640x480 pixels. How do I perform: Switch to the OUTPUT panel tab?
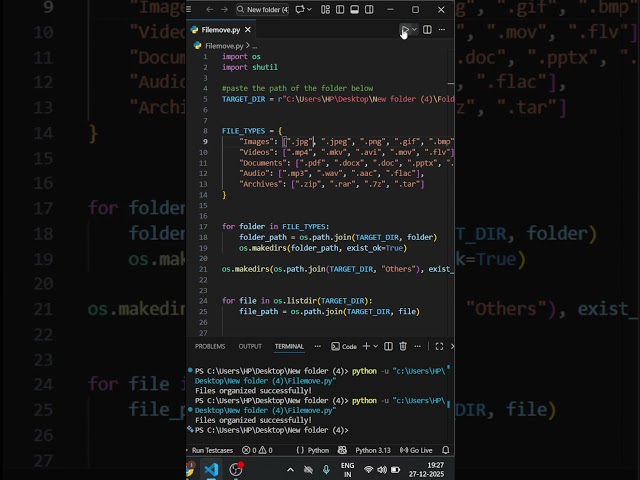[250, 346]
